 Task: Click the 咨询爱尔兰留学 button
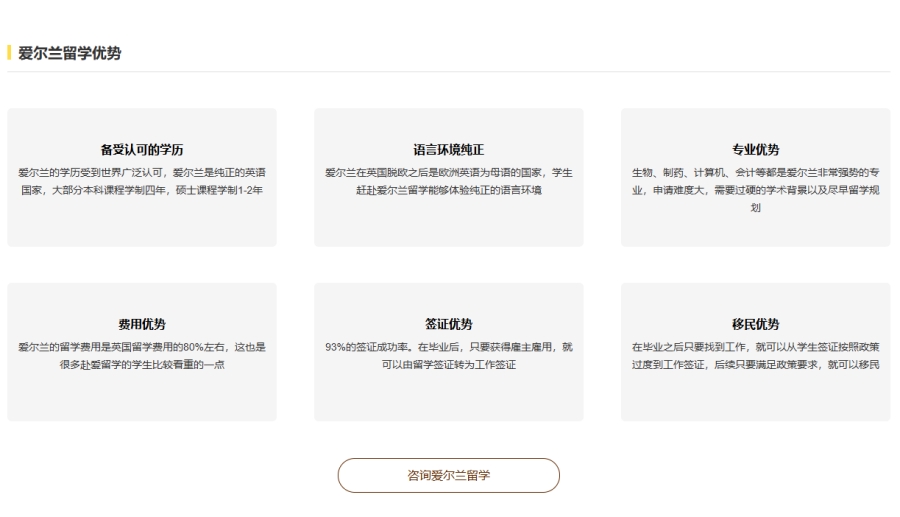click(448, 475)
